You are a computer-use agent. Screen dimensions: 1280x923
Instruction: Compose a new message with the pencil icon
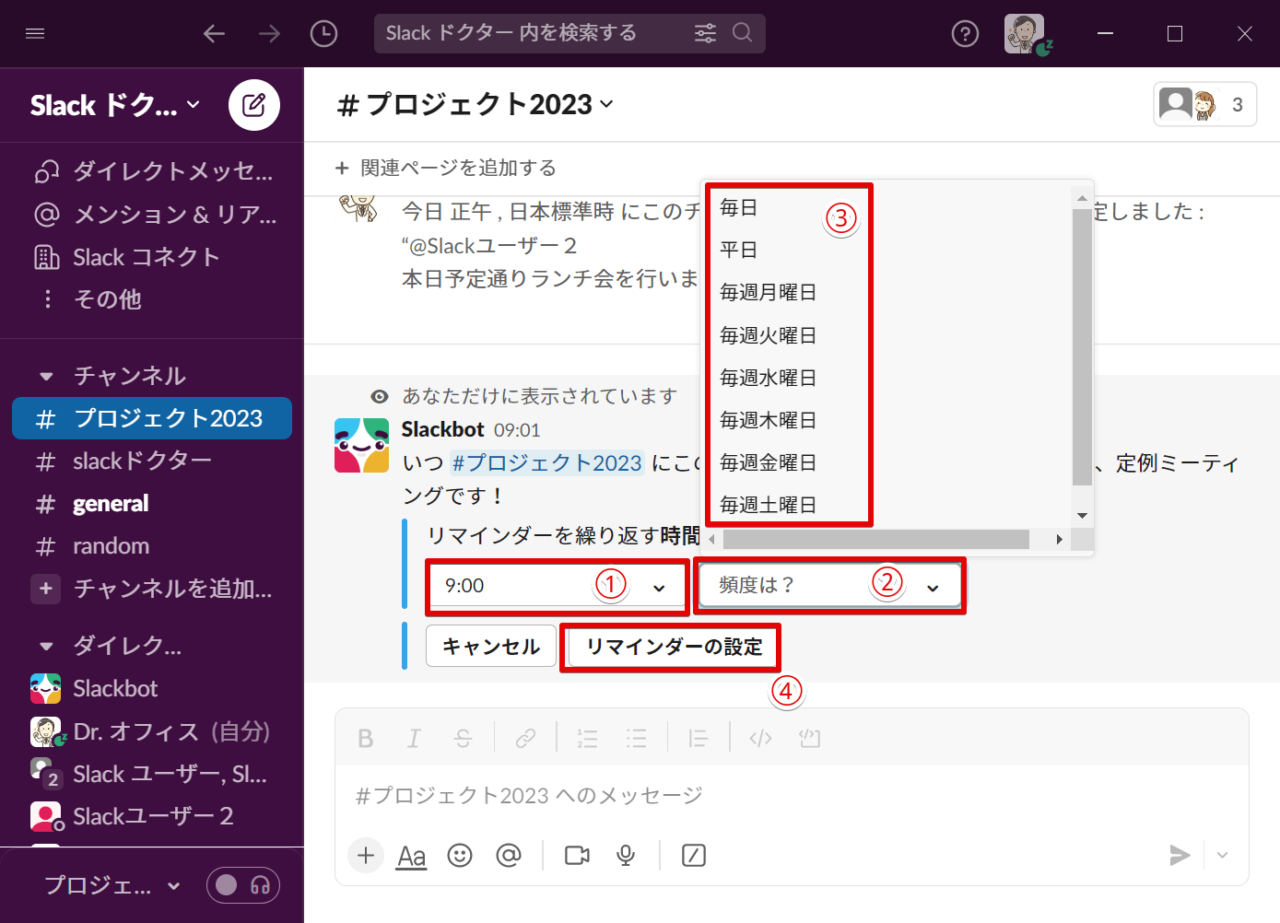coord(254,104)
